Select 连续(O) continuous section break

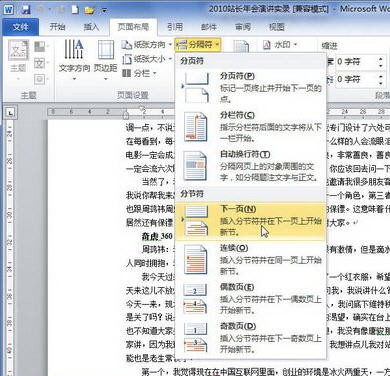click(250, 259)
